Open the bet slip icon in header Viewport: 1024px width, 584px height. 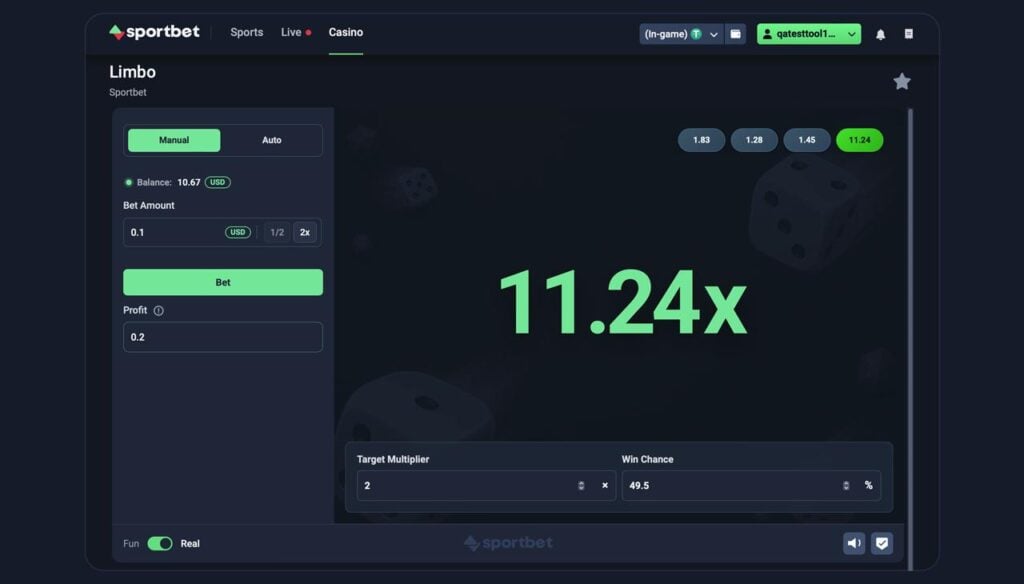pos(908,34)
